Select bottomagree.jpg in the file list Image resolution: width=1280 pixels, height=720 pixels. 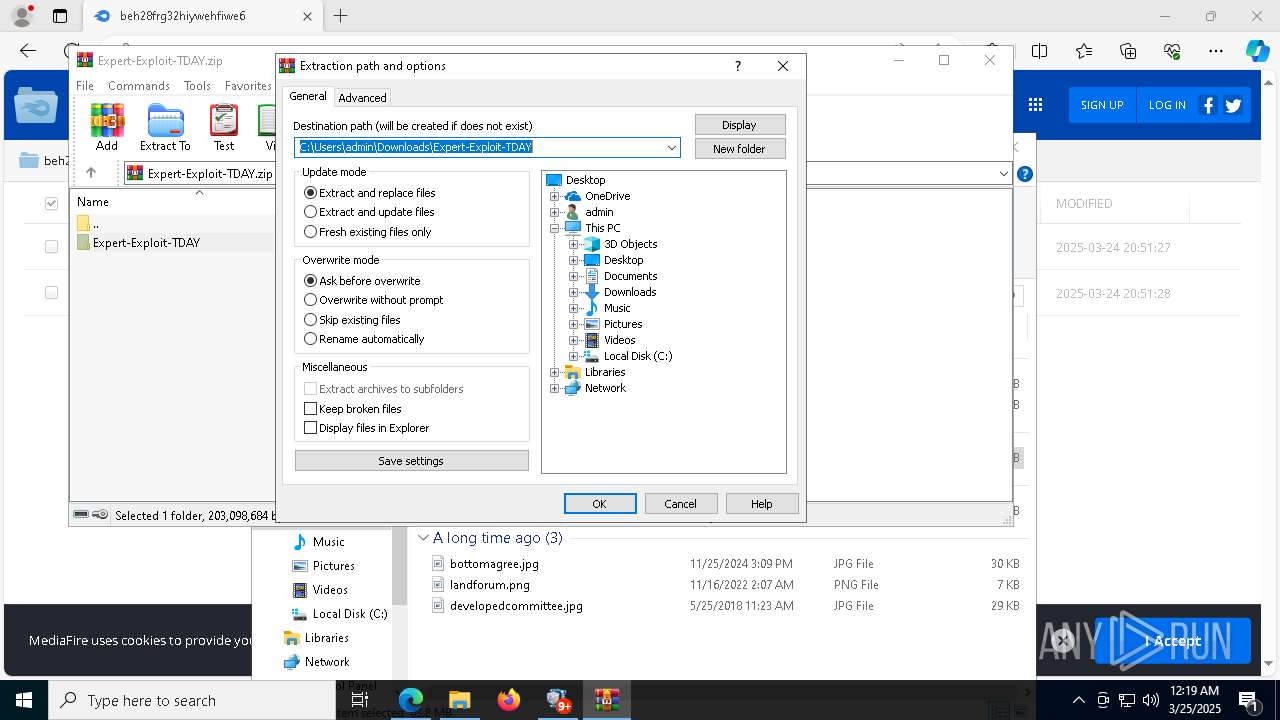[x=494, y=564]
